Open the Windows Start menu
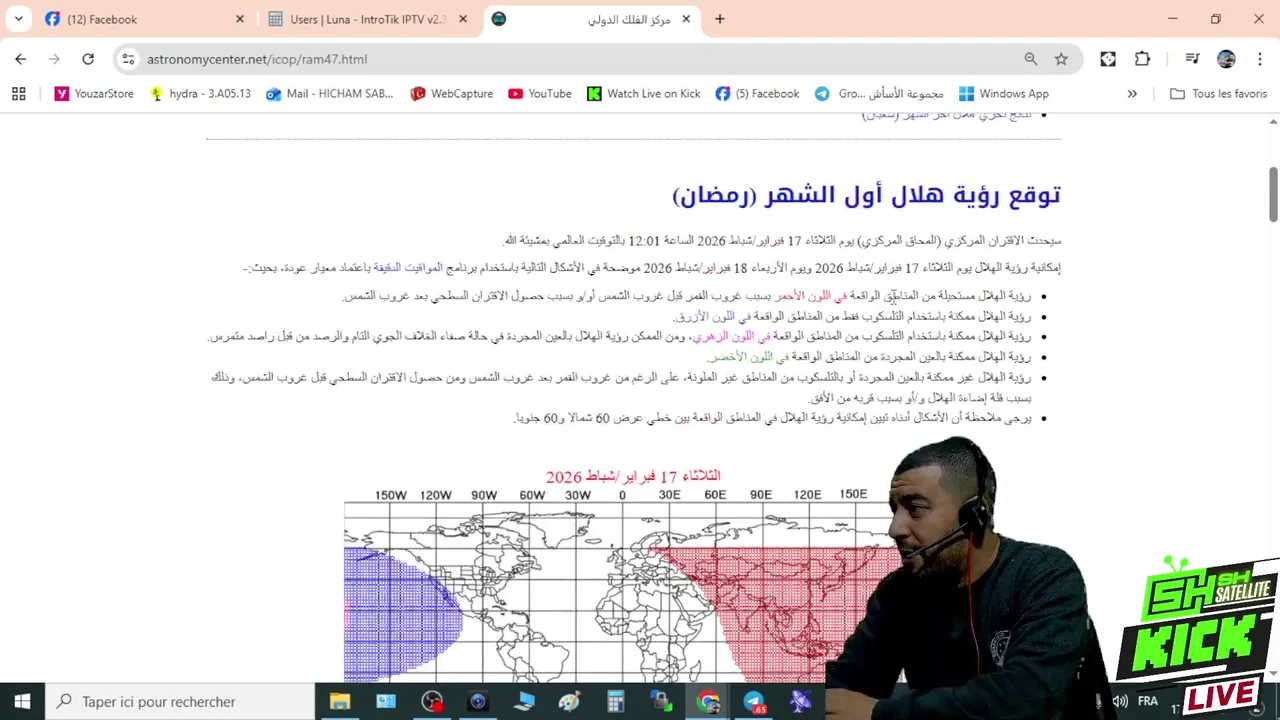This screenshot has height=720, width=1280. pos(22,701)
